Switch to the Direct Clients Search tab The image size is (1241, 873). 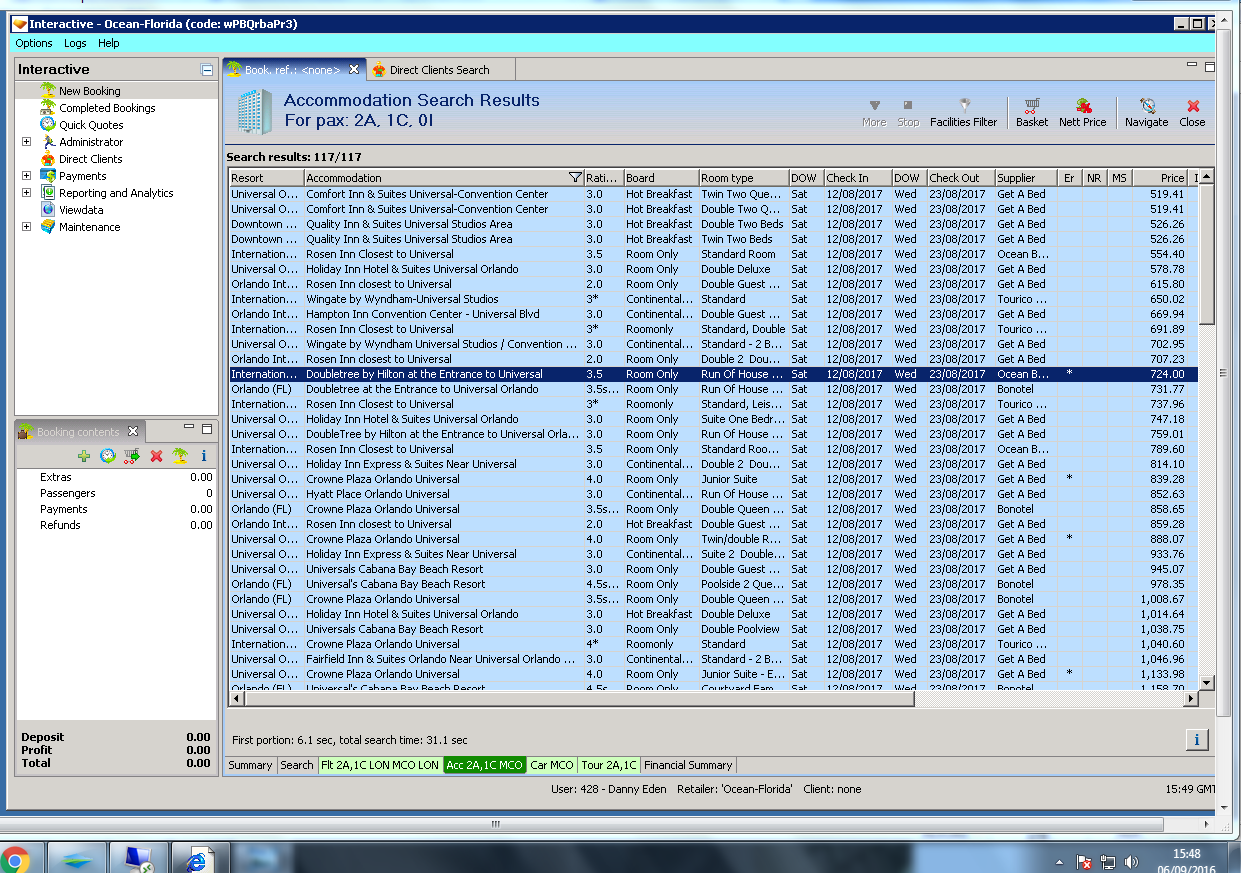point(439,70)
